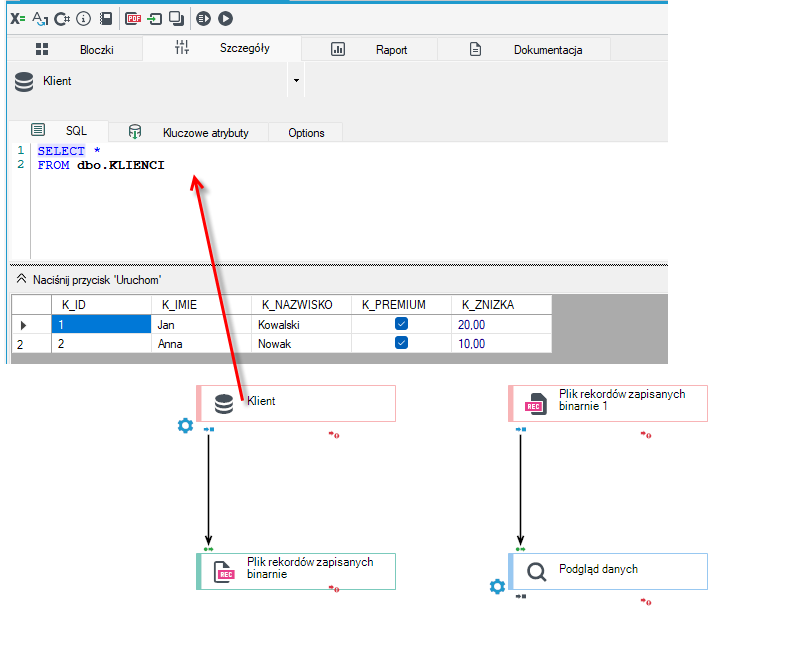Click the Run play toolbar button
Screen dimensions: 799x660
225,19
